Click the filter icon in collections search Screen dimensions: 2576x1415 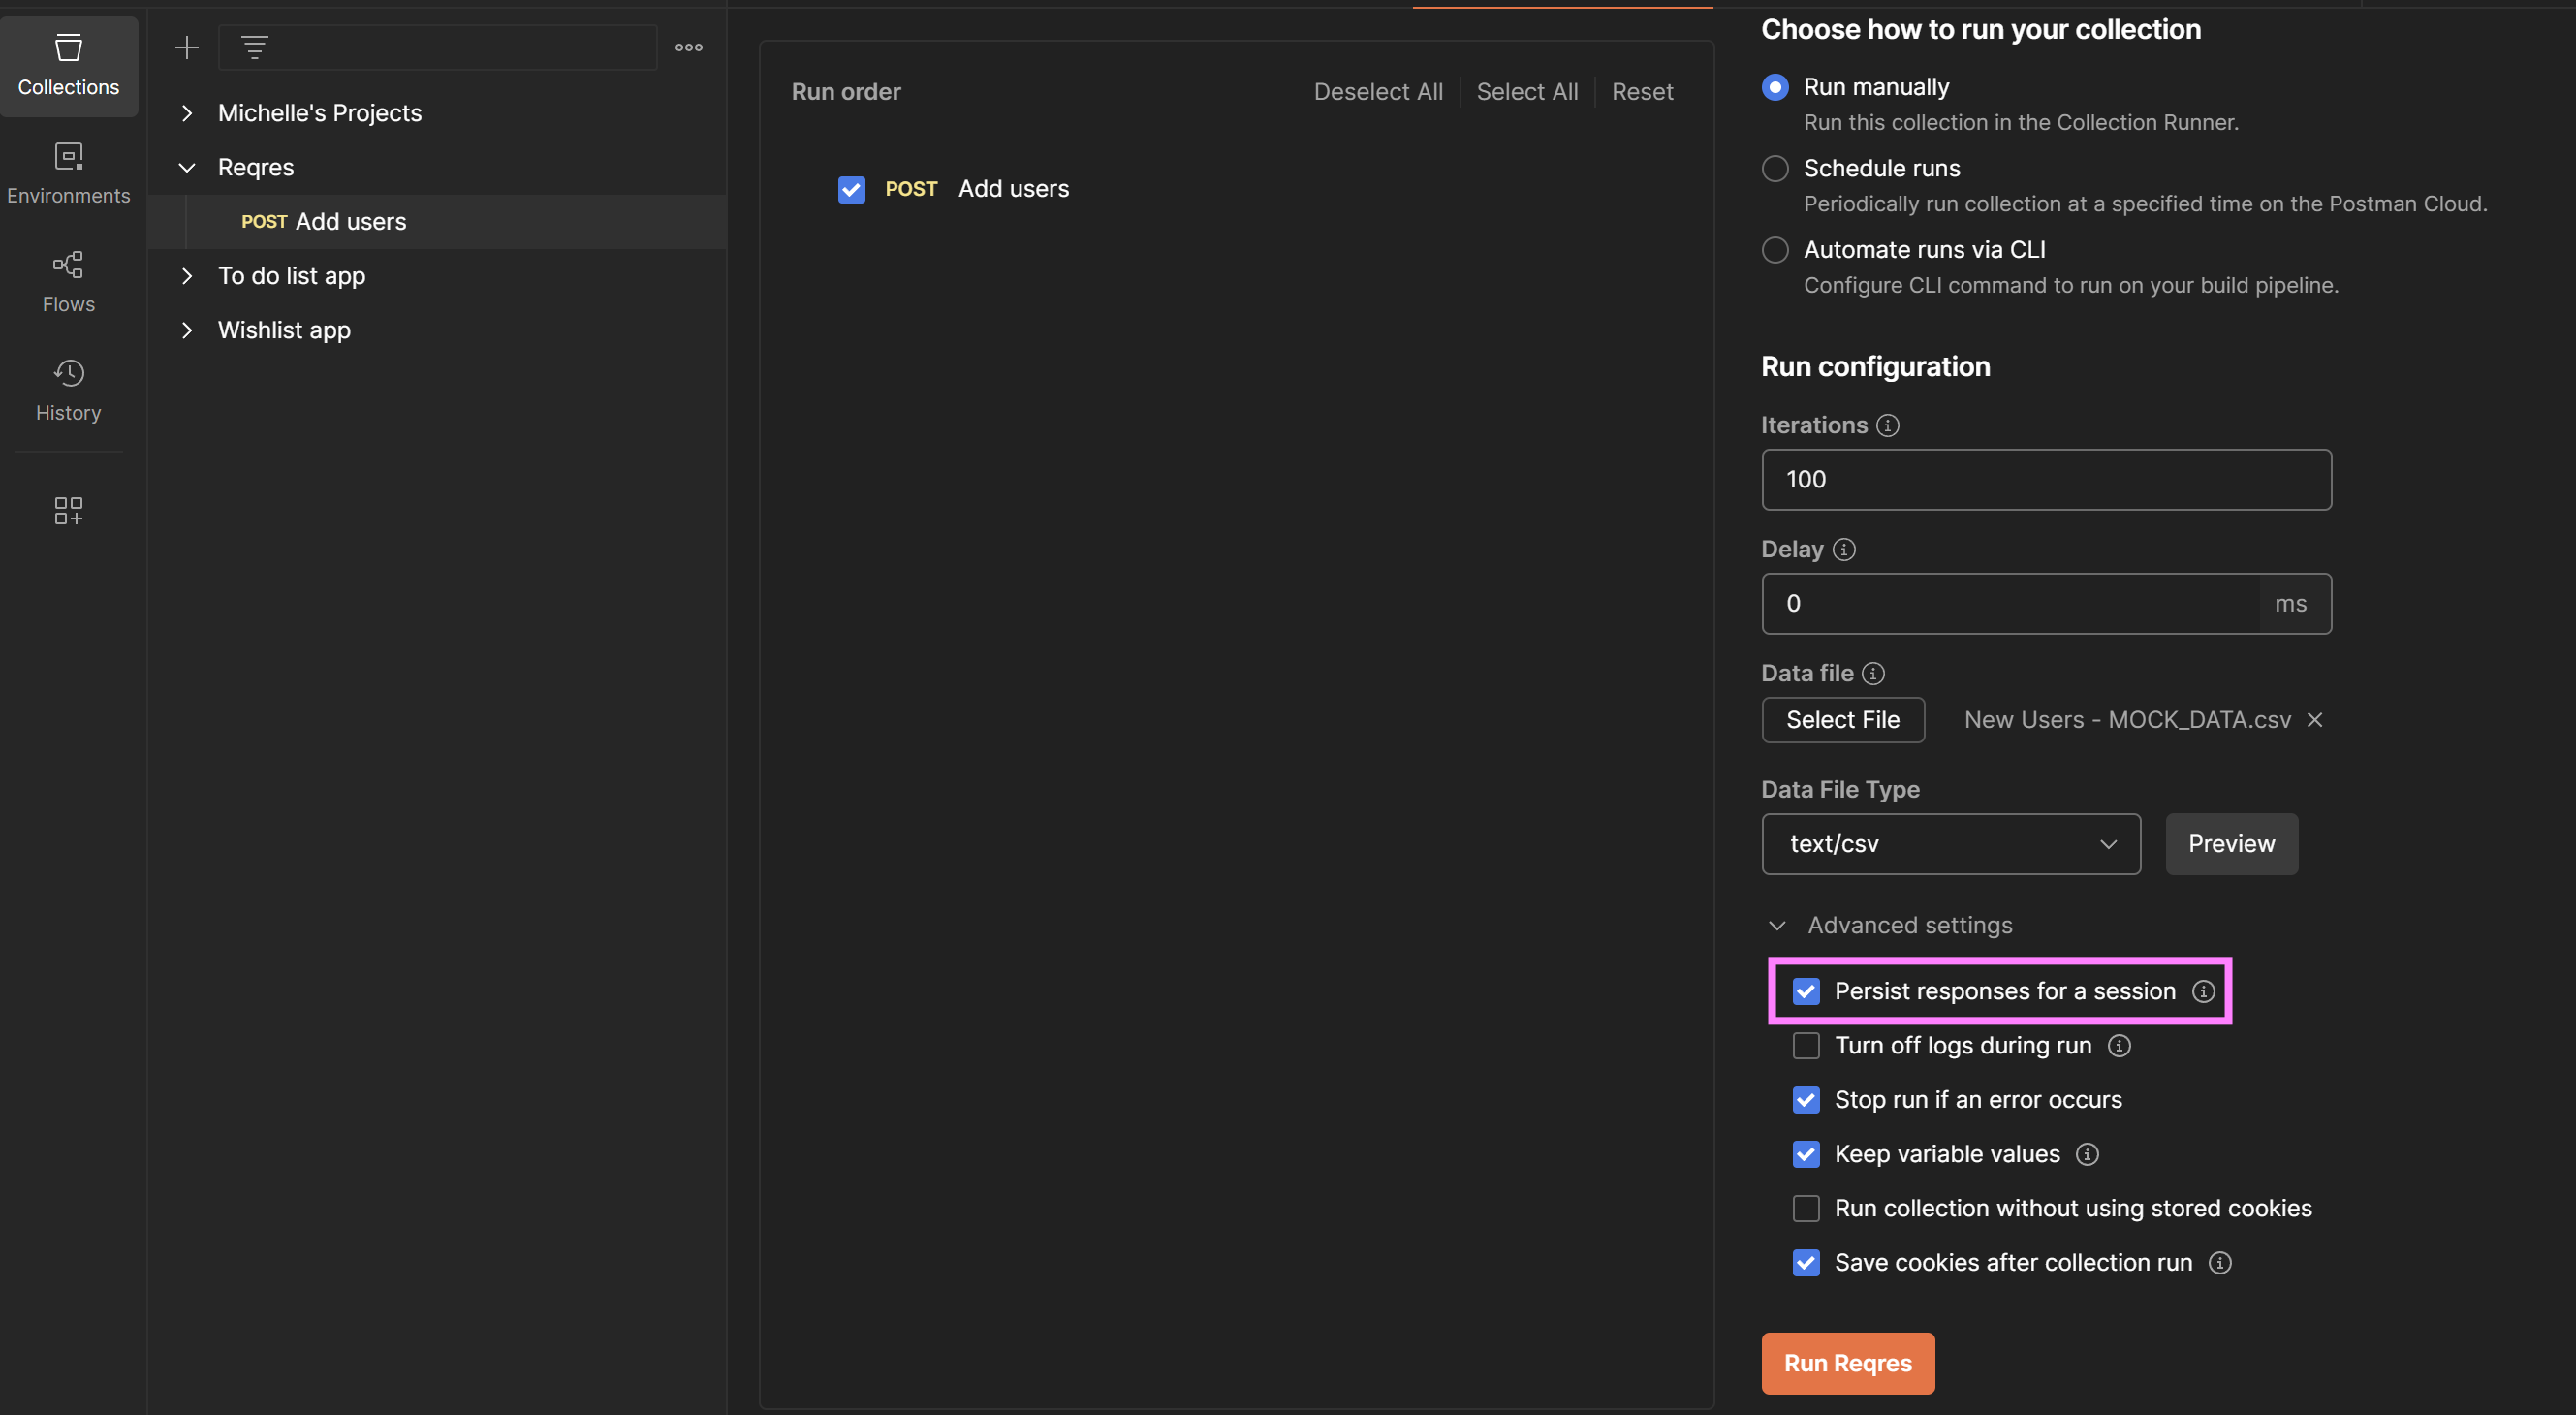(x=255, y=47)
